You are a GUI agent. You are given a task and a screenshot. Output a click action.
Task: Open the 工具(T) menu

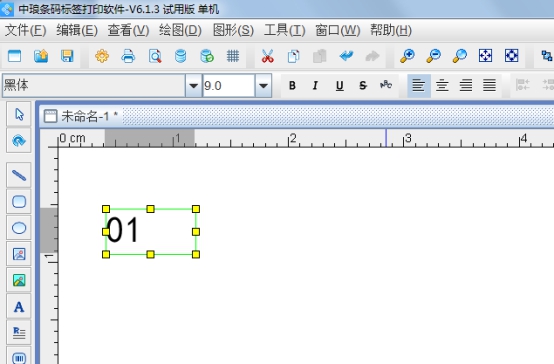tap(284, 30)
